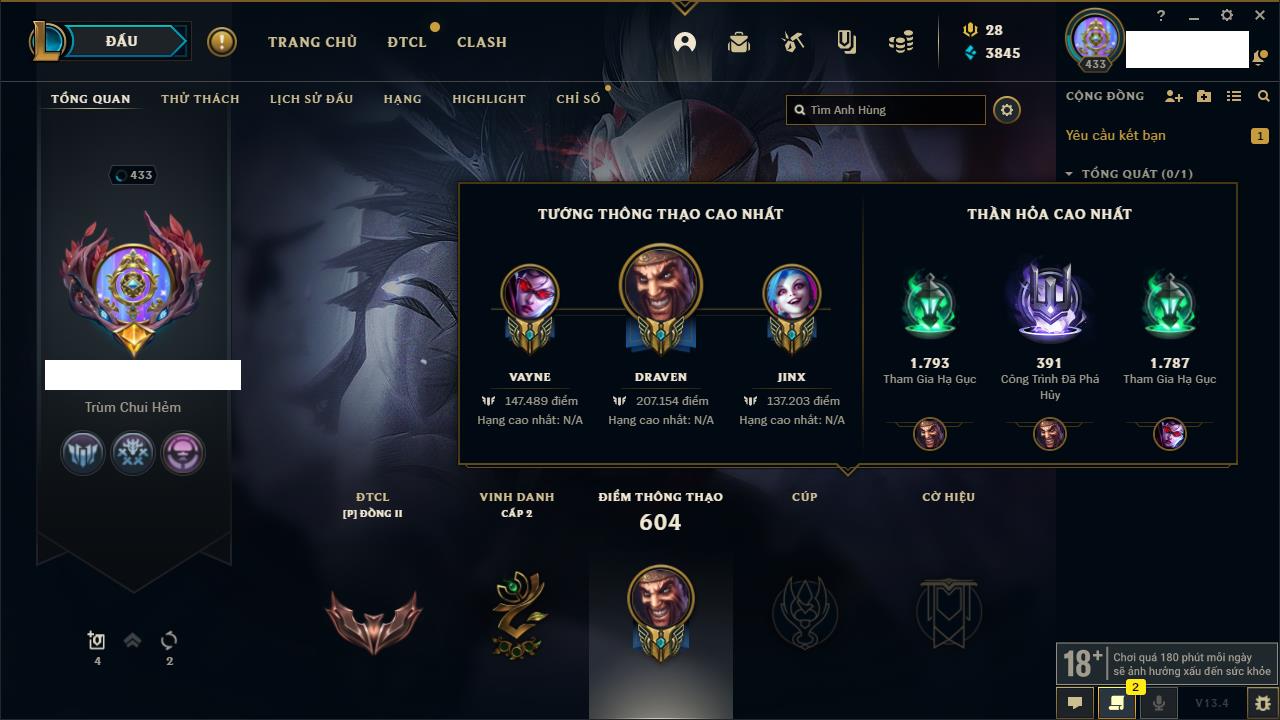The width and height of the screenshot is (1280, 720).
Task: Click the add friend icon
Action: [1174, 96]
